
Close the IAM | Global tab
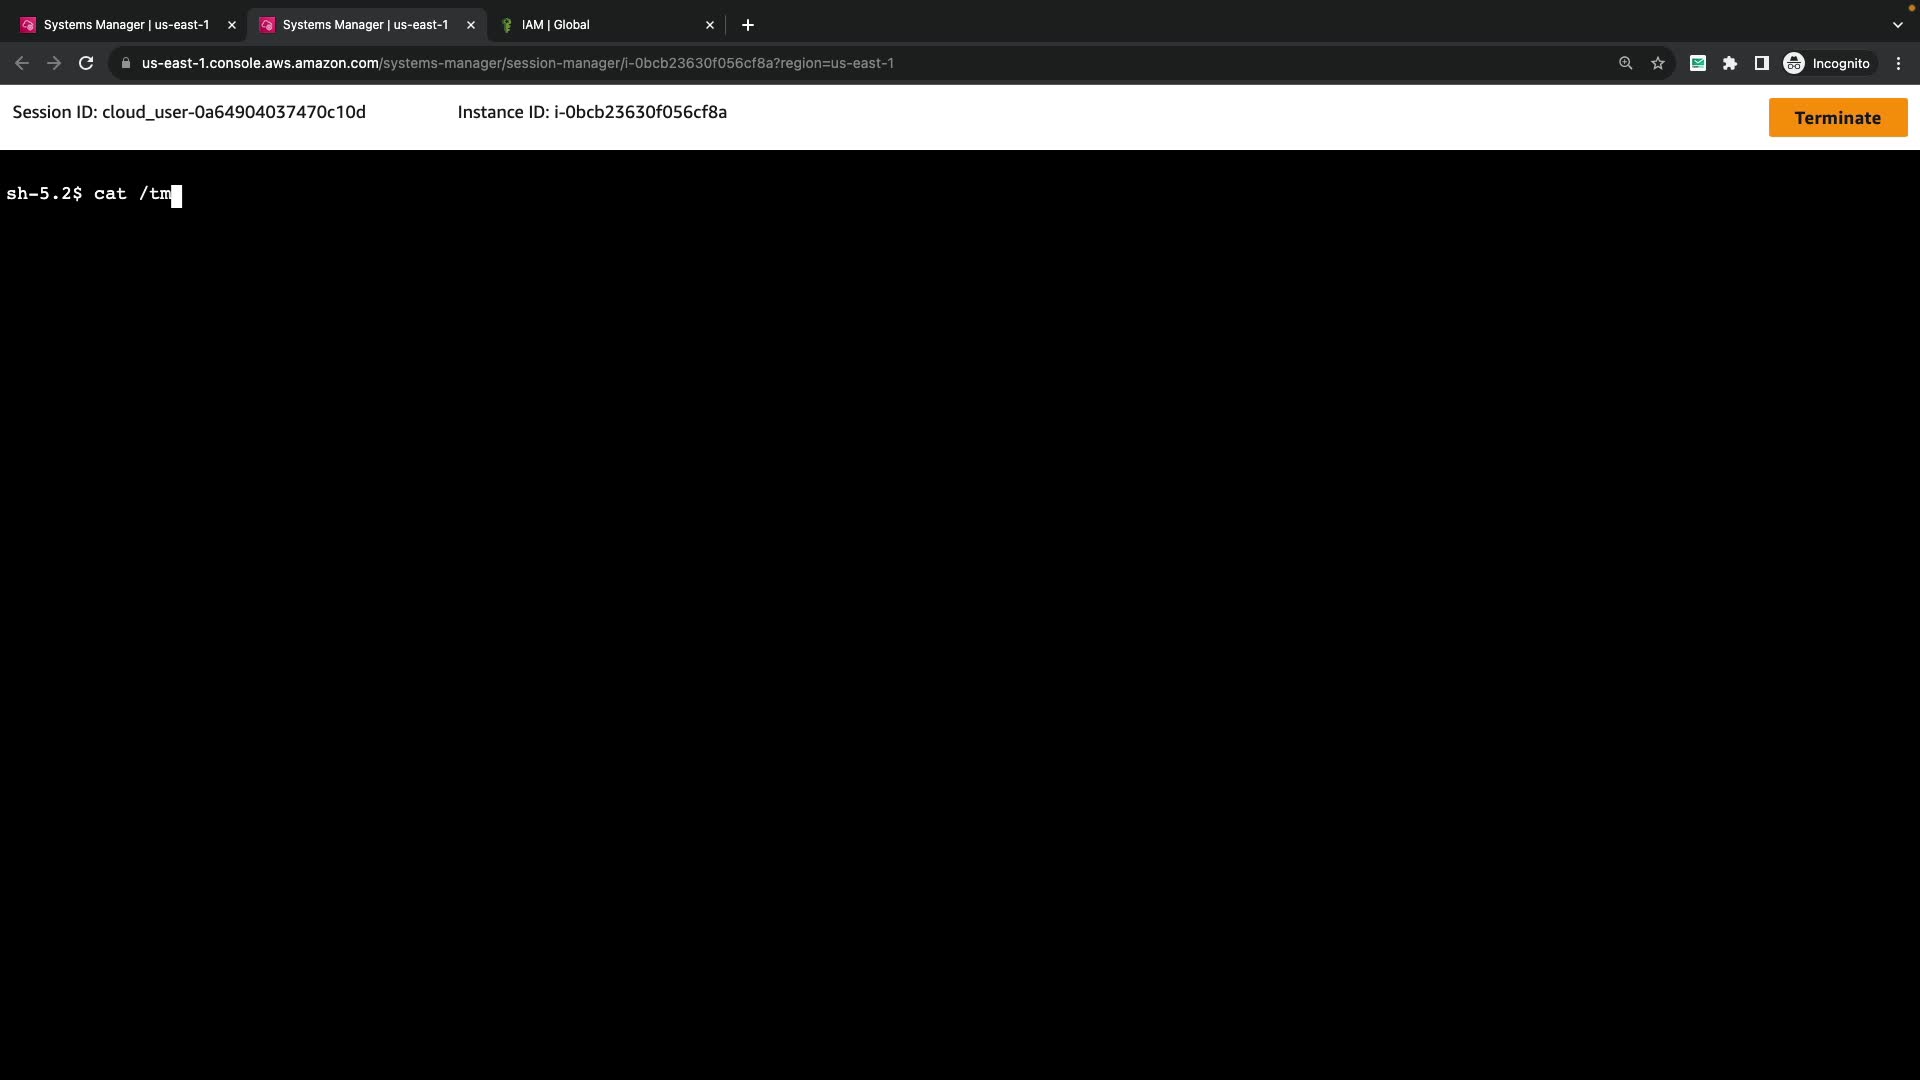[710, 25]
